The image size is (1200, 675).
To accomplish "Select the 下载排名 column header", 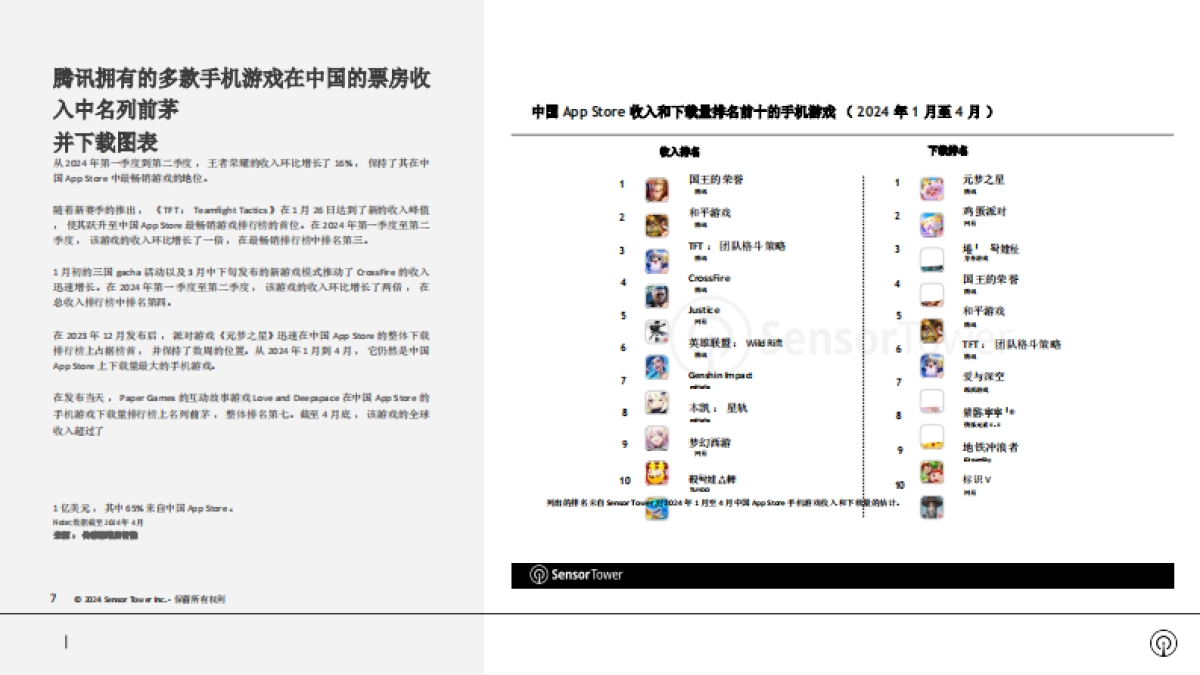I will point(947,151).
